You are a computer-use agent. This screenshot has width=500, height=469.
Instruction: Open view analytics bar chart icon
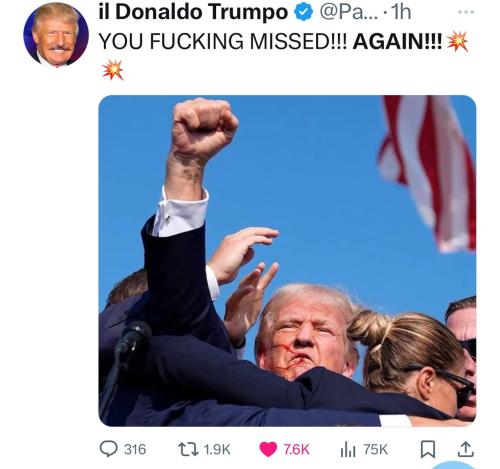point(348,449)
